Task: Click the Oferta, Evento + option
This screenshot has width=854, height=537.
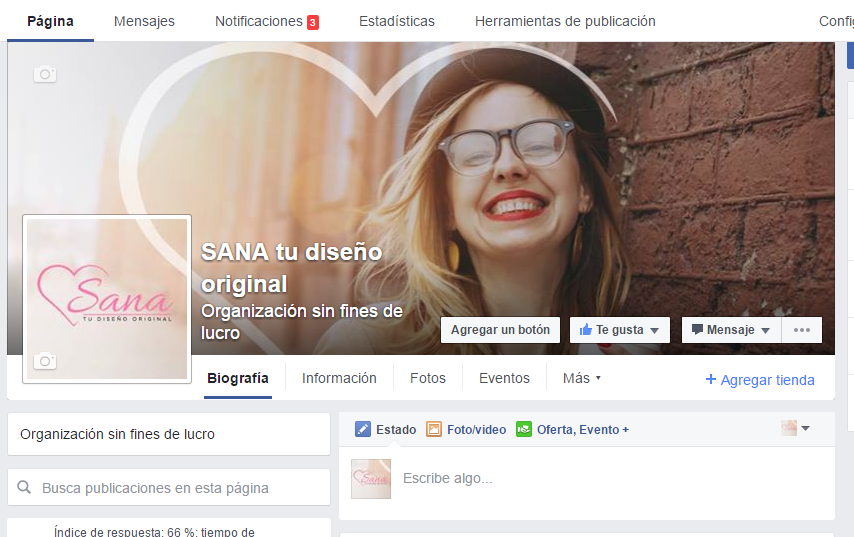Action: click(x=572, y=429)
